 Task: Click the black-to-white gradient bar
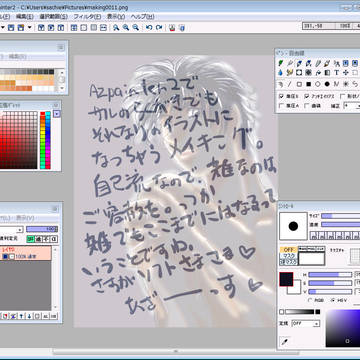click(299, 312)
